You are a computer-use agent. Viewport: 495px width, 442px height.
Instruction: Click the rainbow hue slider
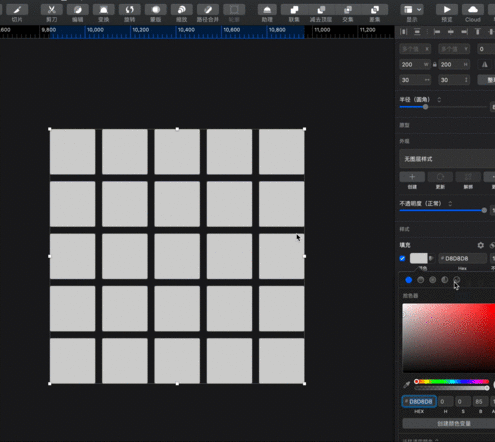point(452,381)
